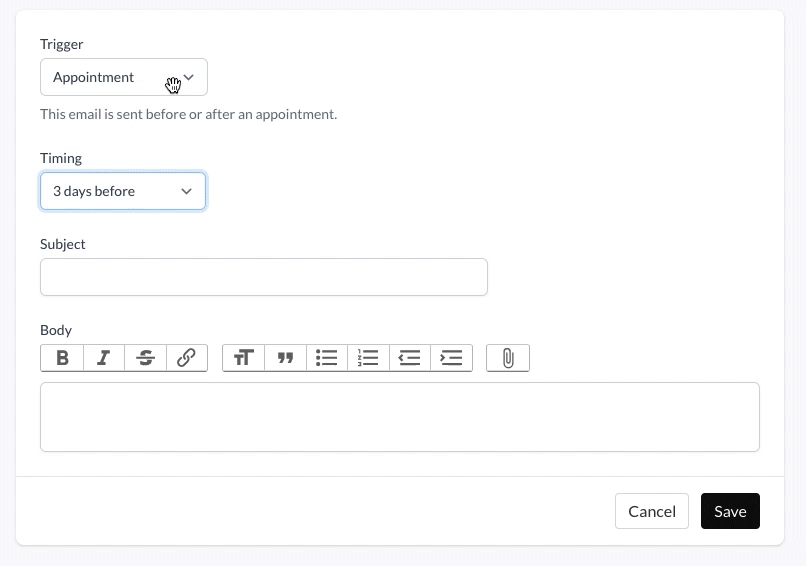806x566 pixels.
Task: Create a numbered list
Action: pos(368,358)
